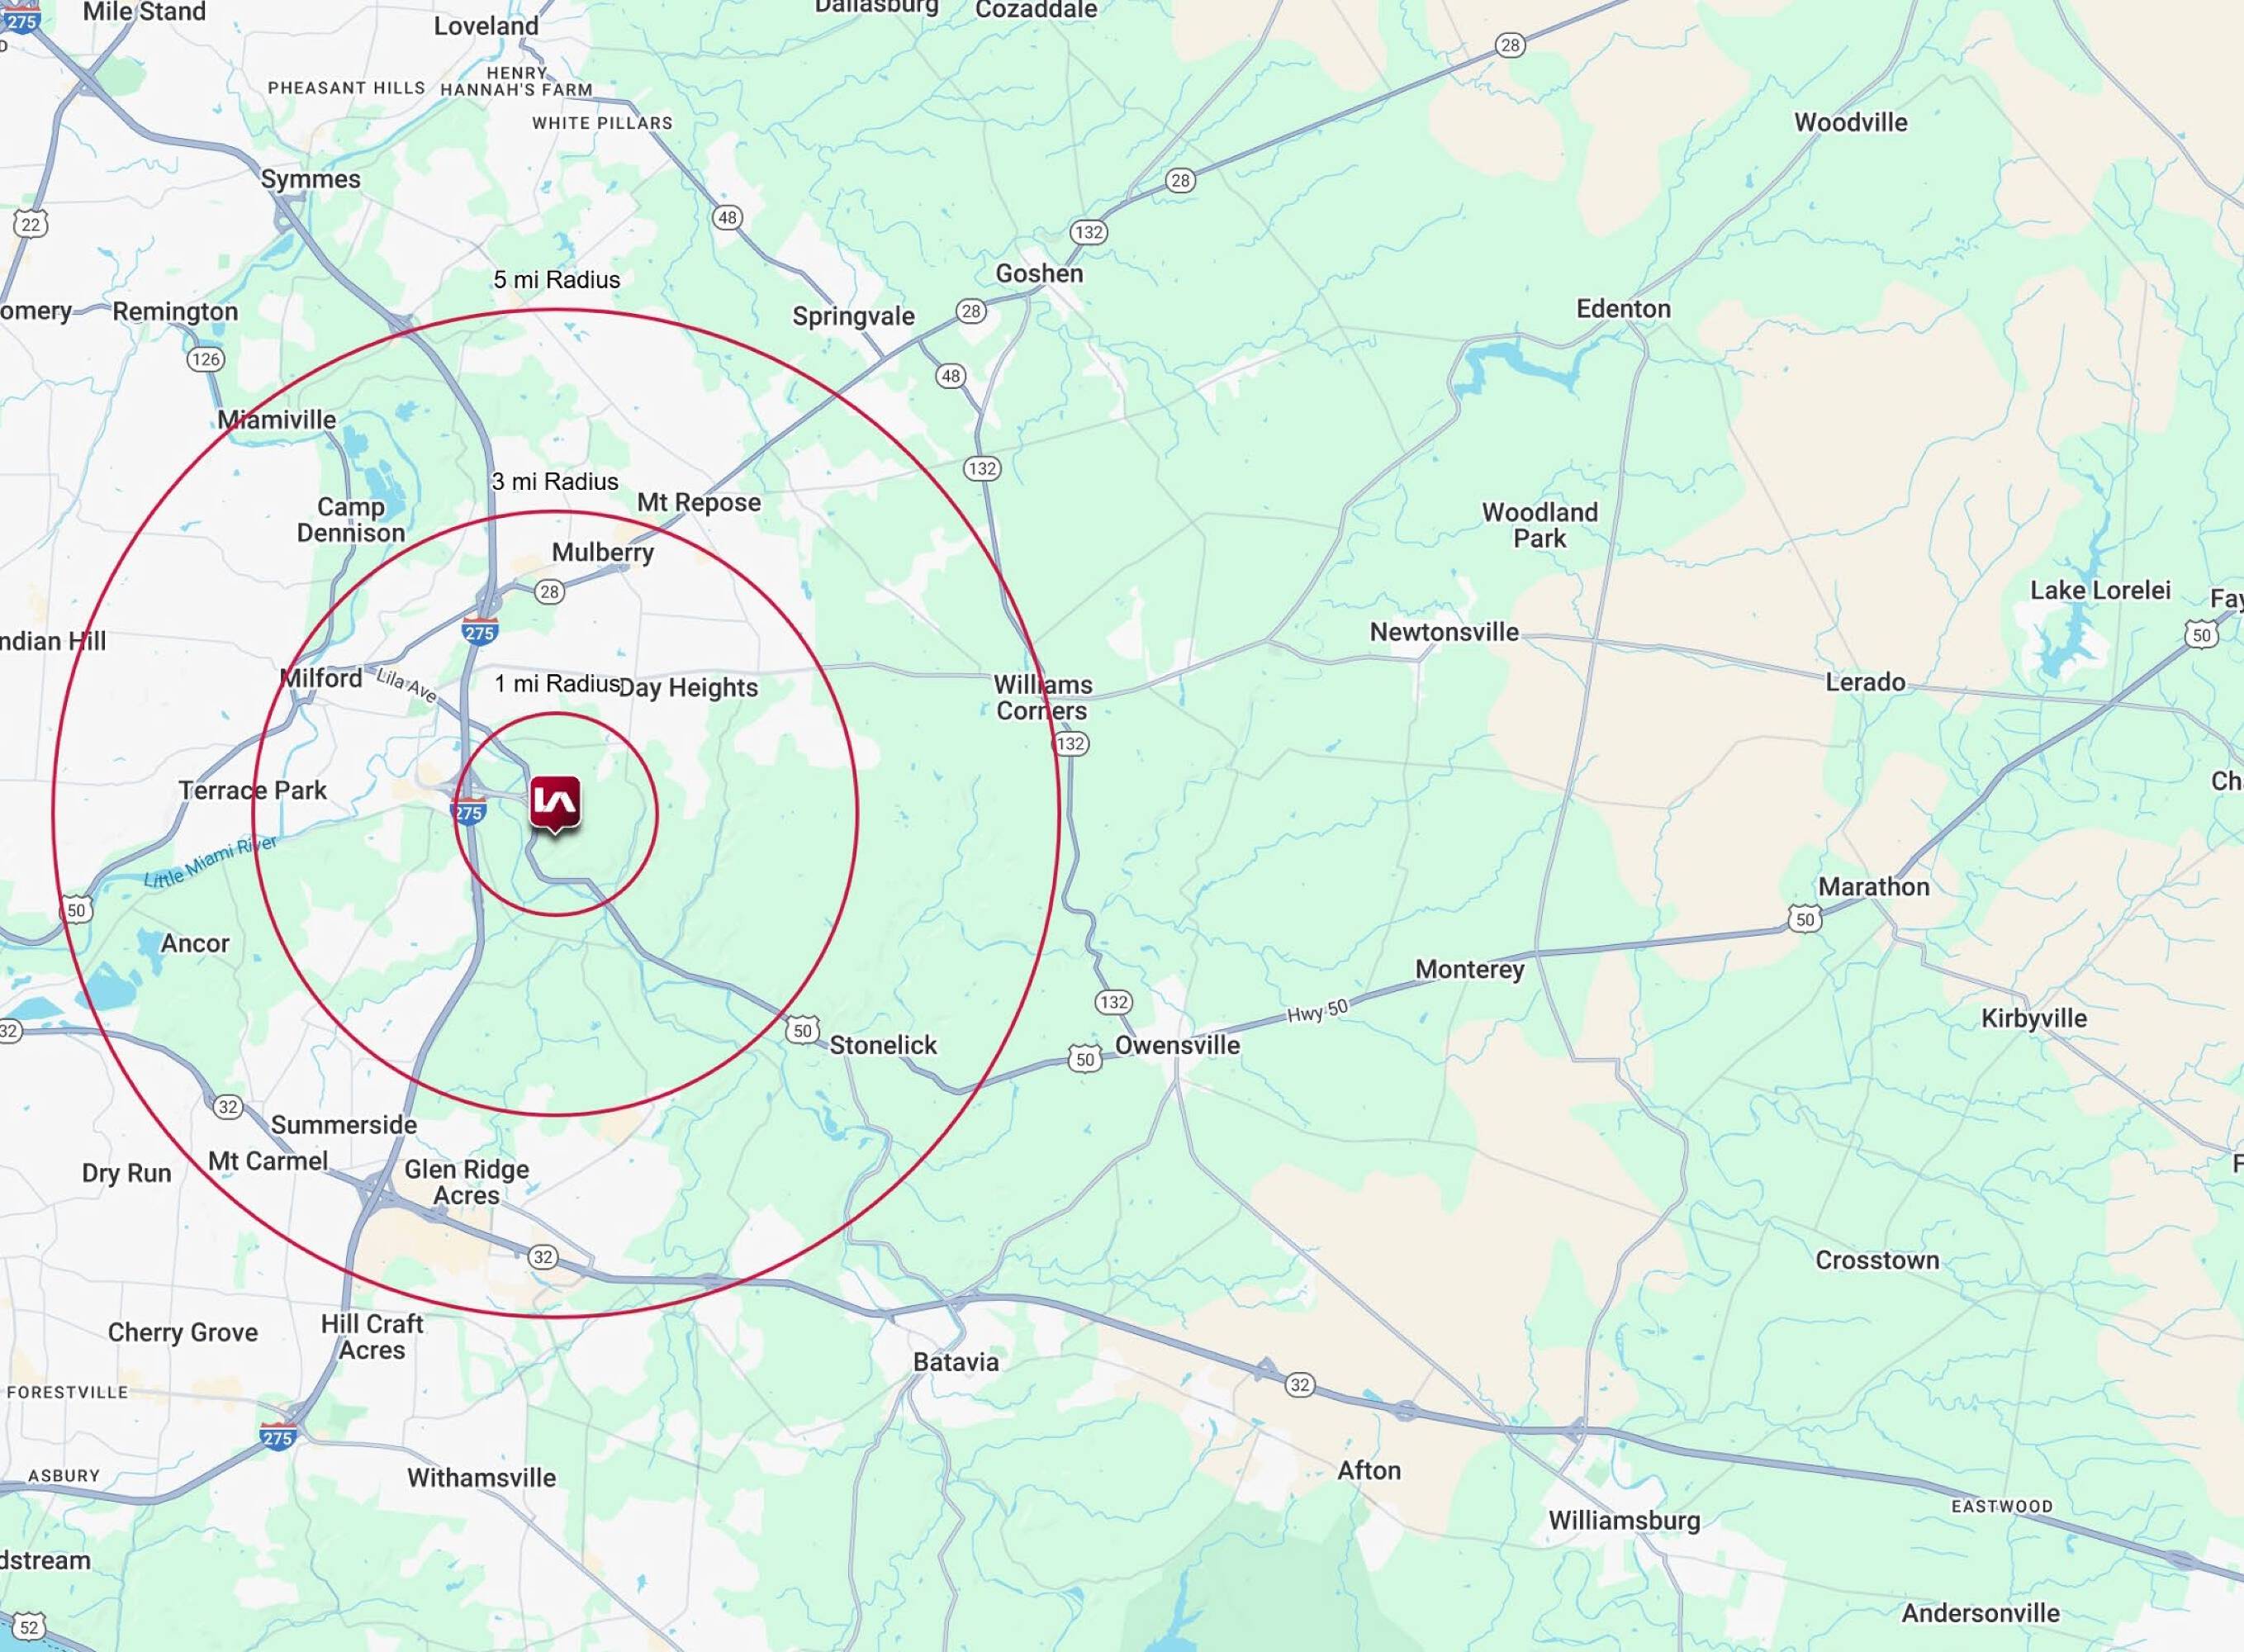The width and height of the screenshot is (2244, 1652).
Task: Click the Milford town label
Action: coord(321,678)
